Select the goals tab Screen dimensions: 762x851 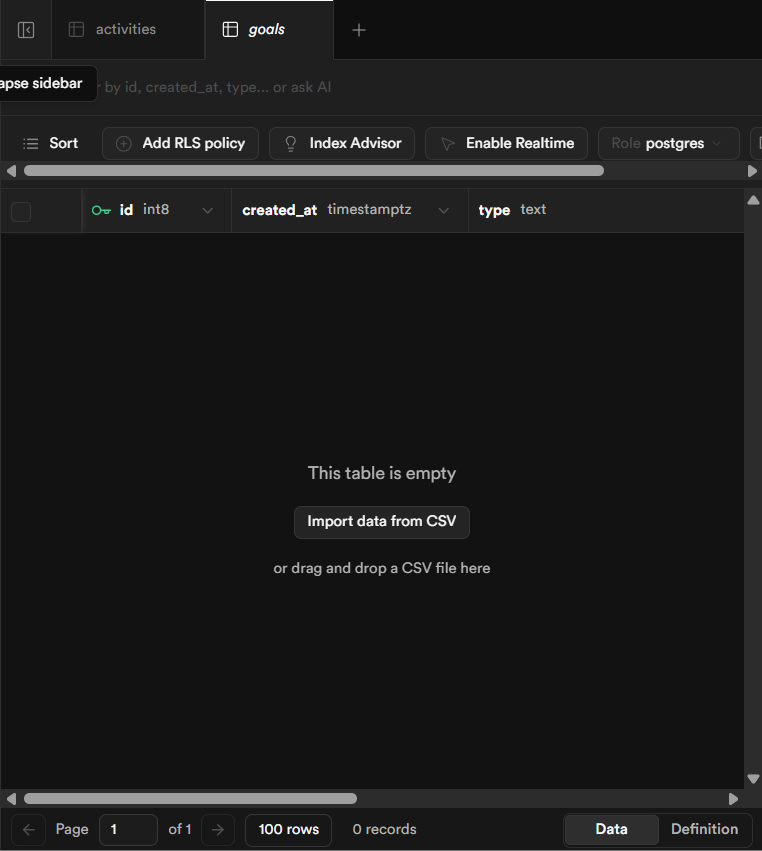(266, 30)
